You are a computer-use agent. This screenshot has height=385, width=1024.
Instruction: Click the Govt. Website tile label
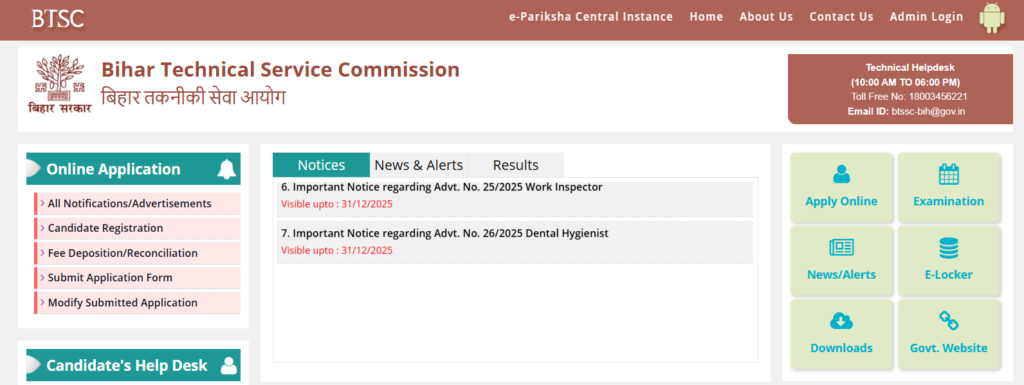pos(948,348)
